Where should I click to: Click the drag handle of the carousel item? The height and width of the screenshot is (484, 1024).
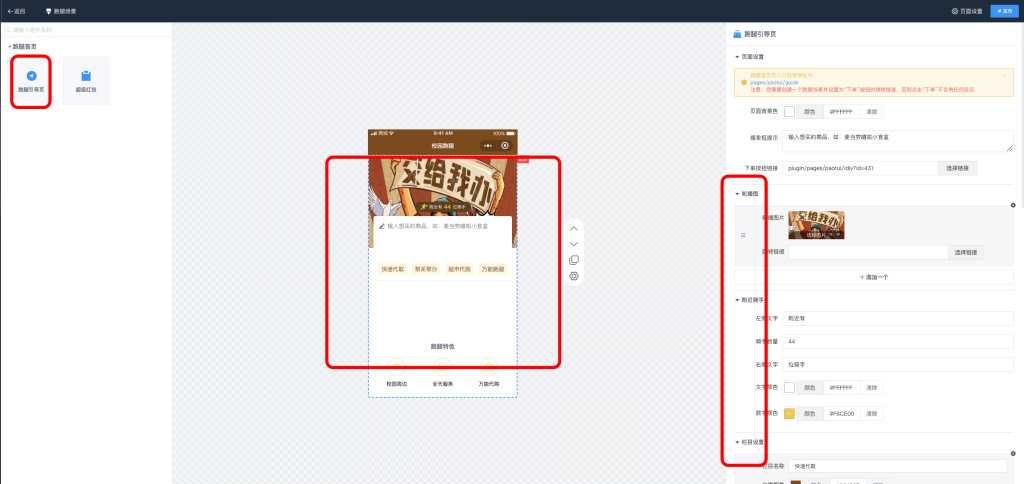(741, 235)
